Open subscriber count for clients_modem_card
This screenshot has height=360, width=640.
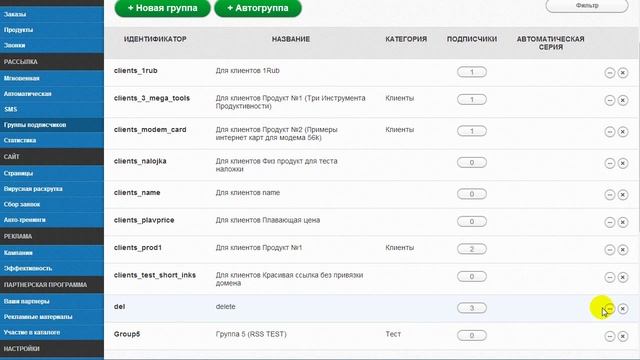pyautogui.click(x=472, y=131)
